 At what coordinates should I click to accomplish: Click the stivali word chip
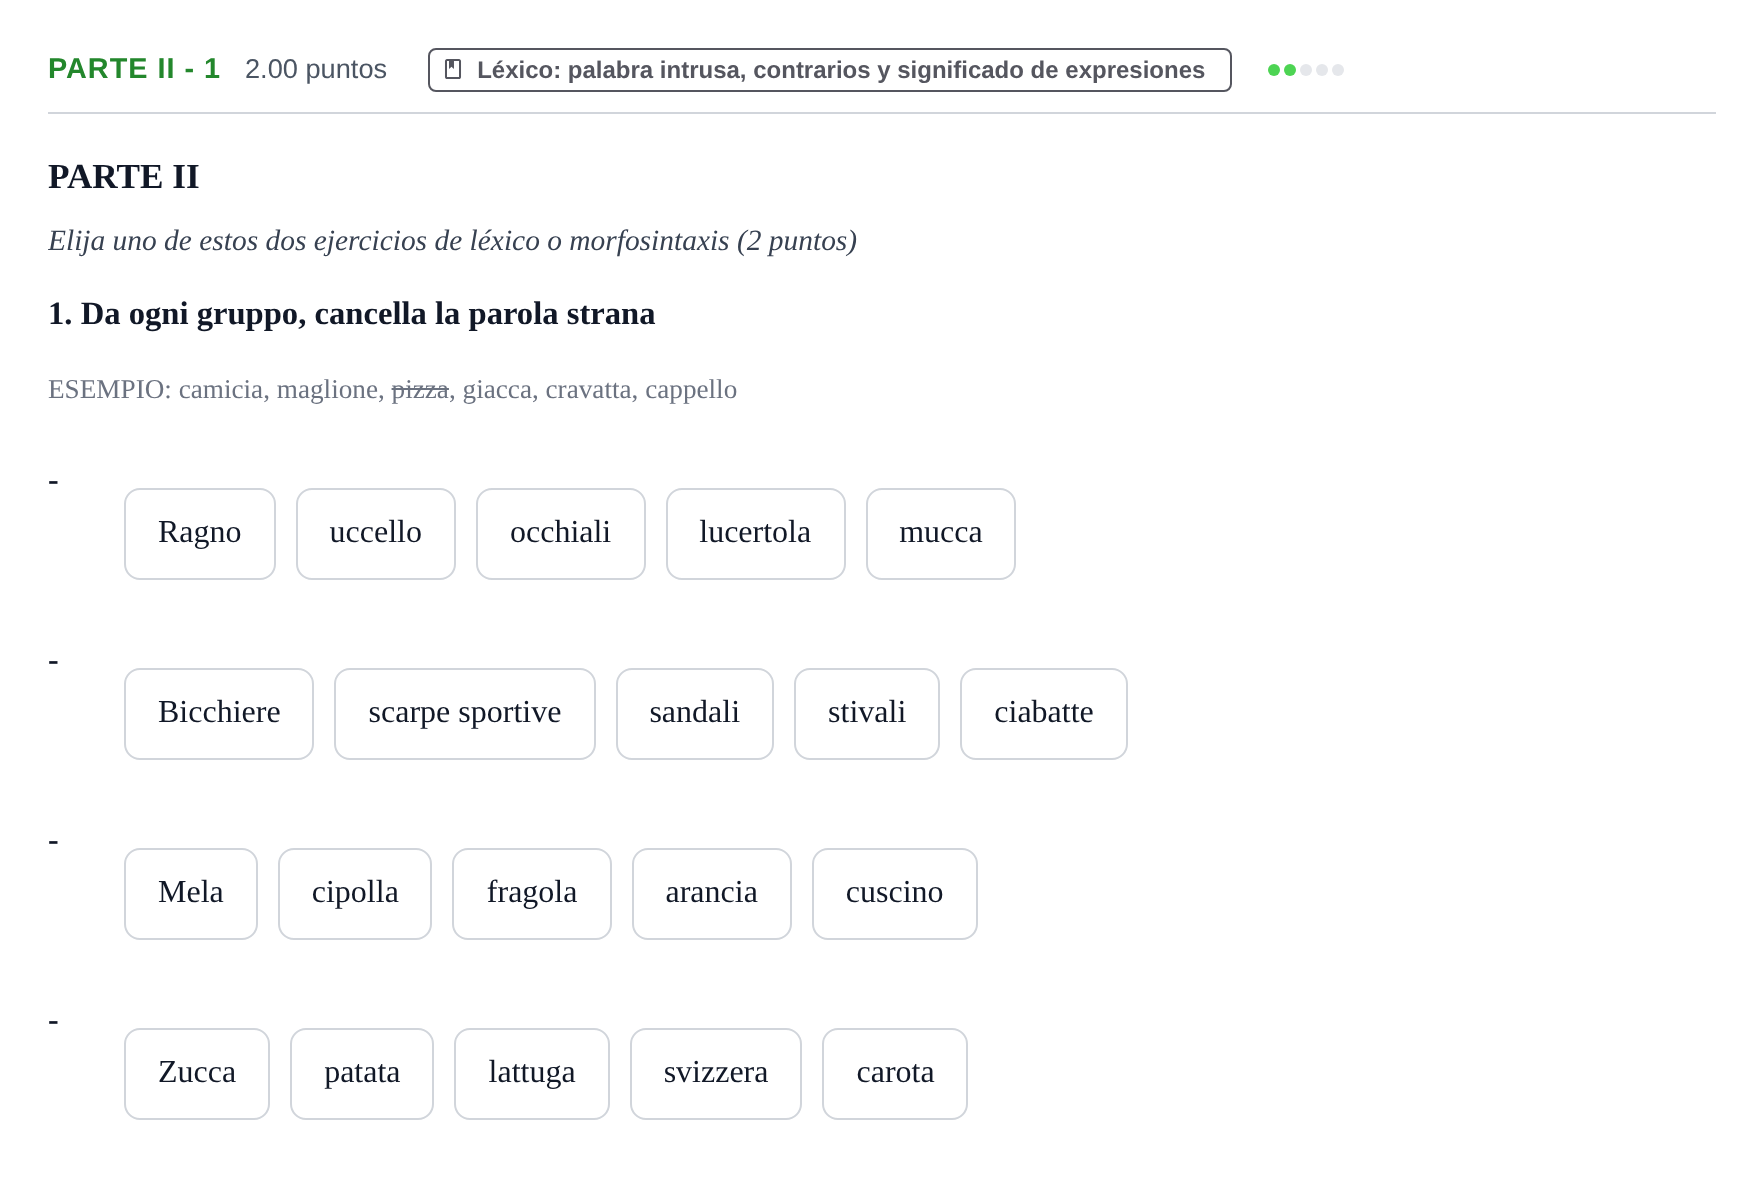pos(867,714)
